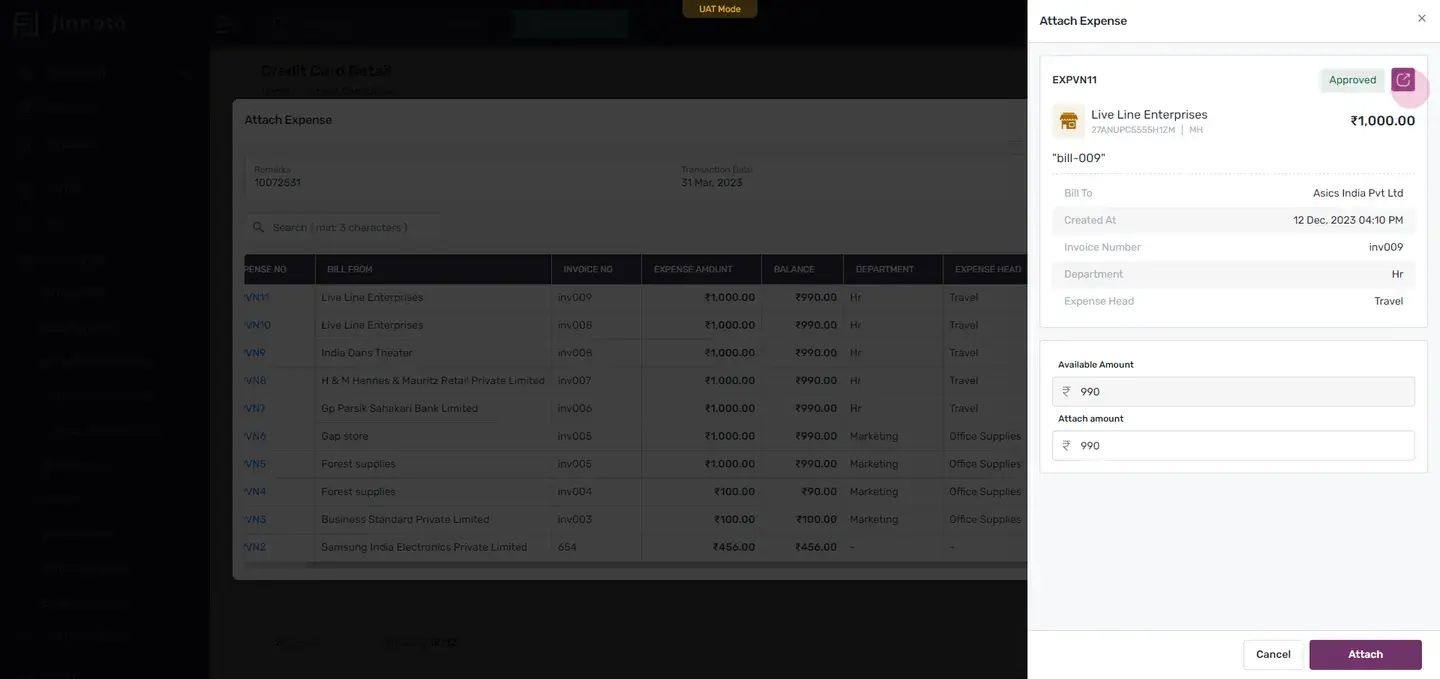Open expense link VN11 in the table
Screen dimensions: 1440x679
[257, 298]
